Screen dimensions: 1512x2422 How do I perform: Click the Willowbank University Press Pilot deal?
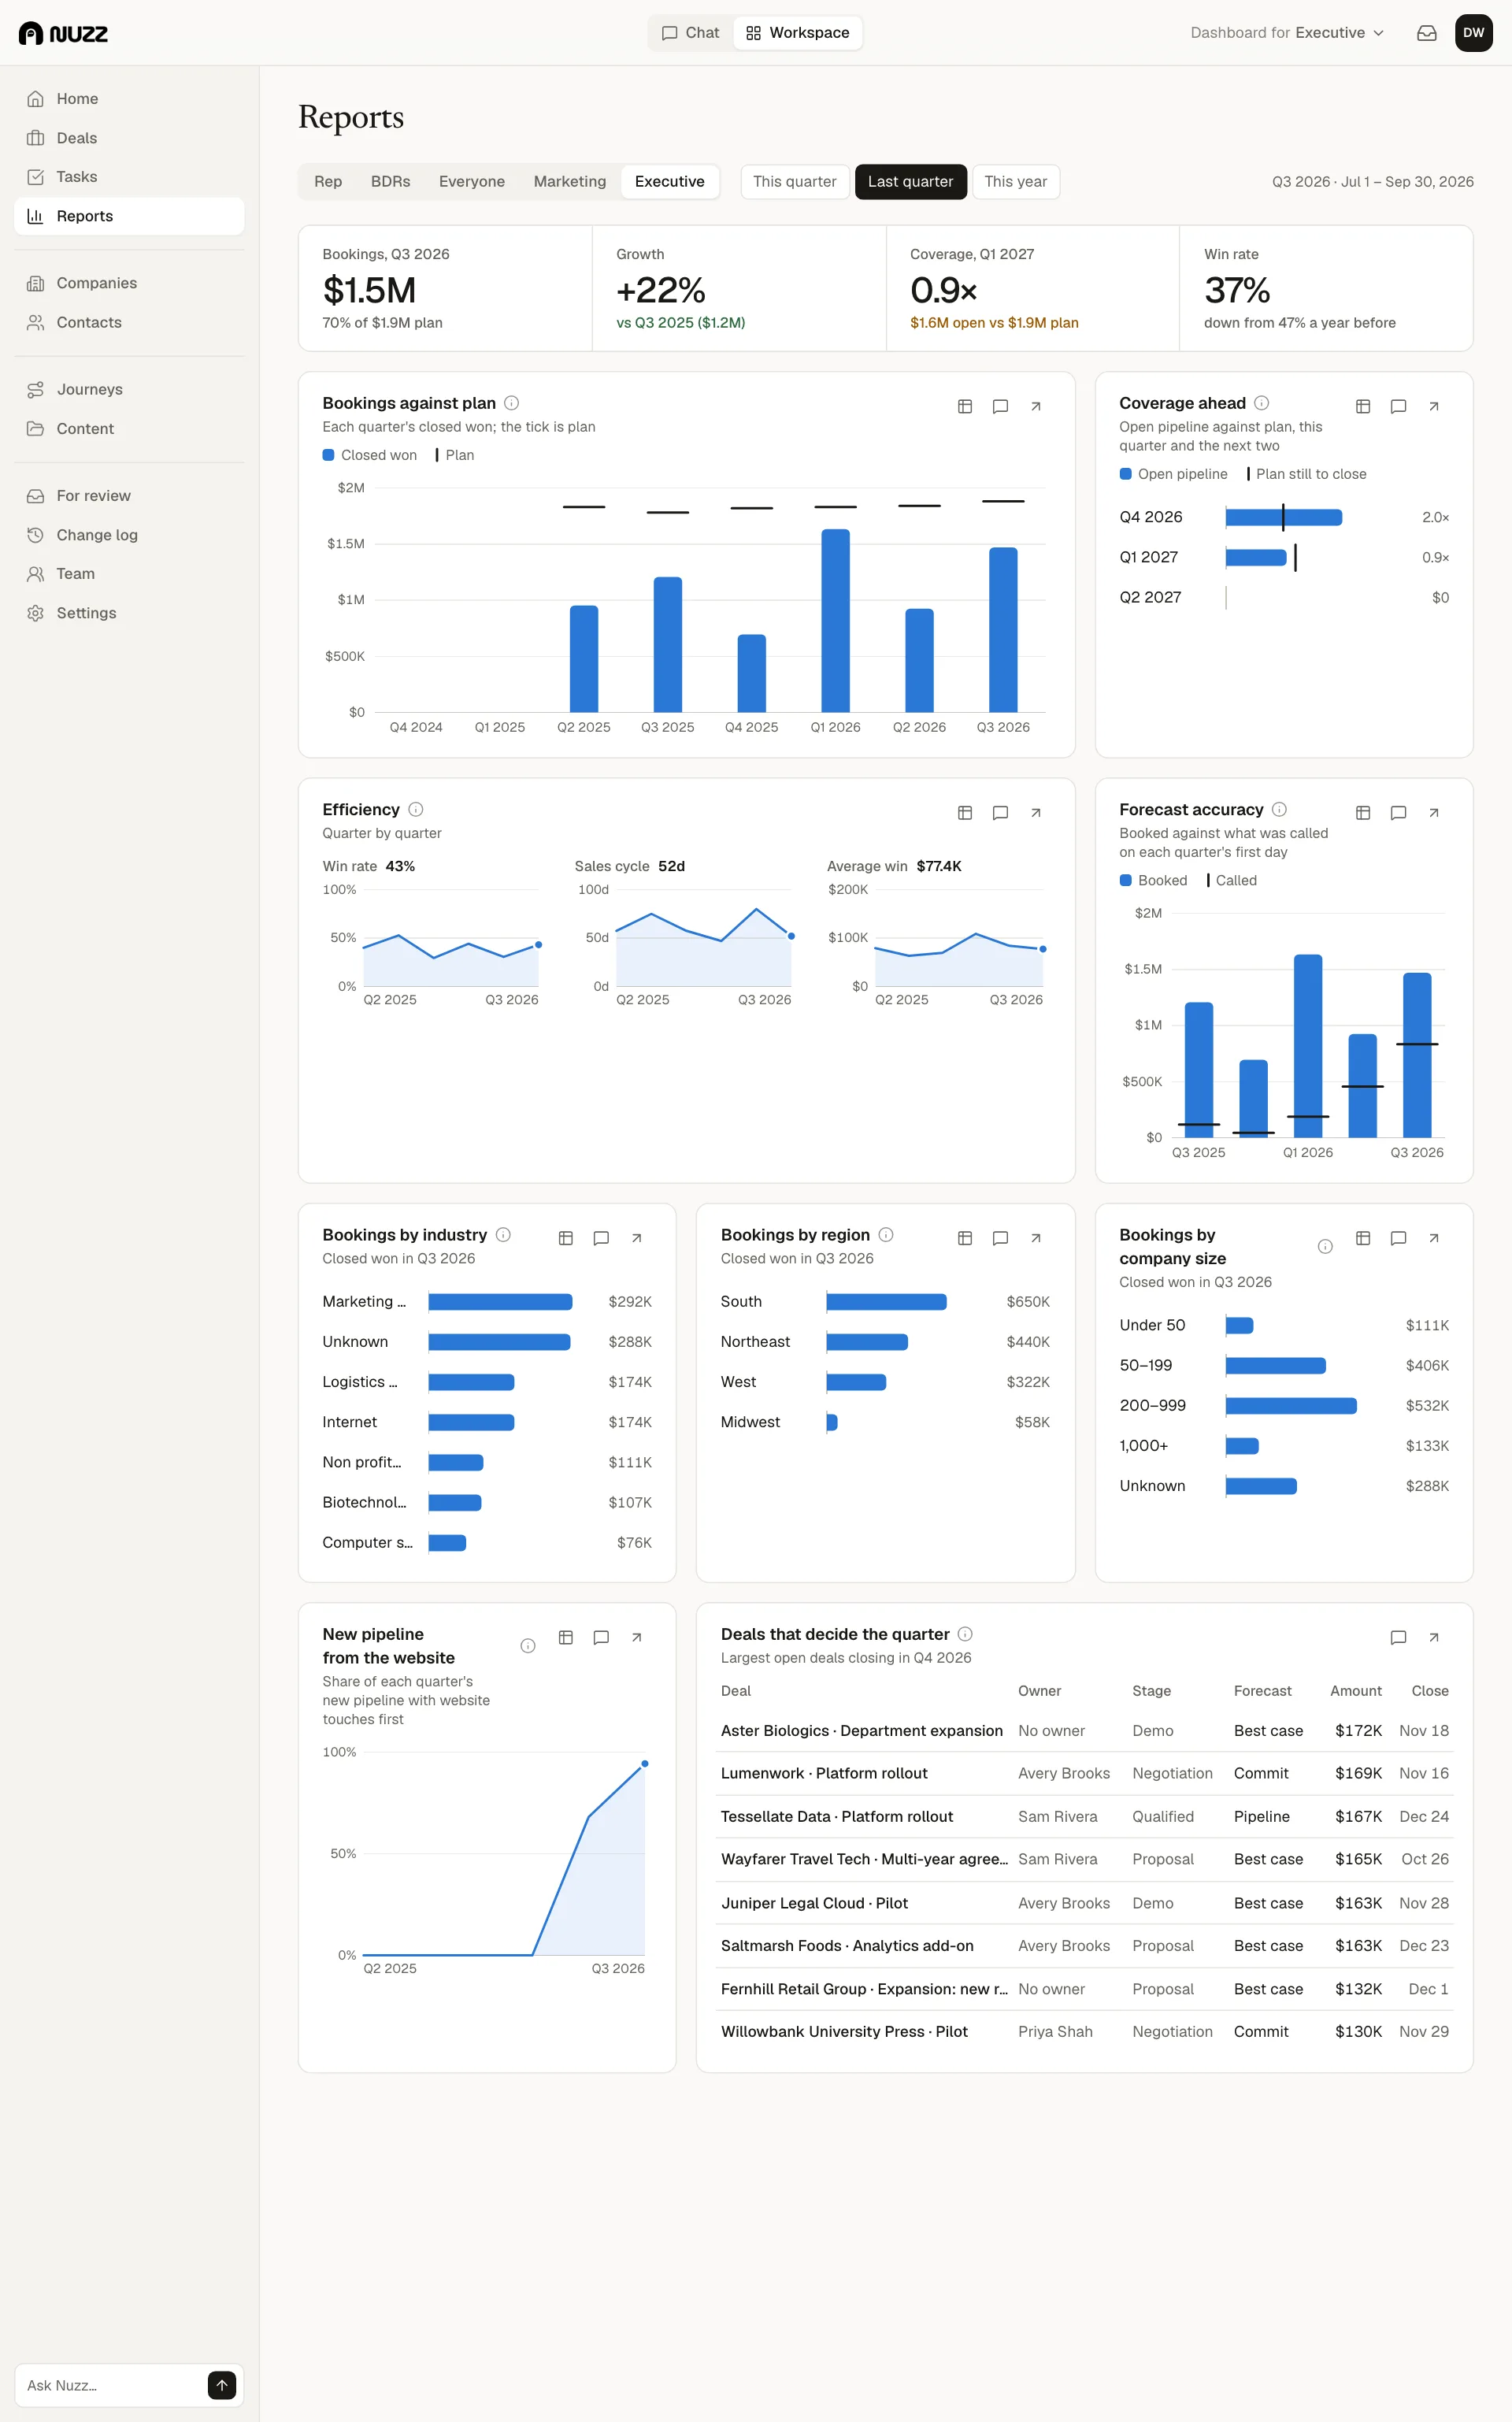[1085, 2032]
